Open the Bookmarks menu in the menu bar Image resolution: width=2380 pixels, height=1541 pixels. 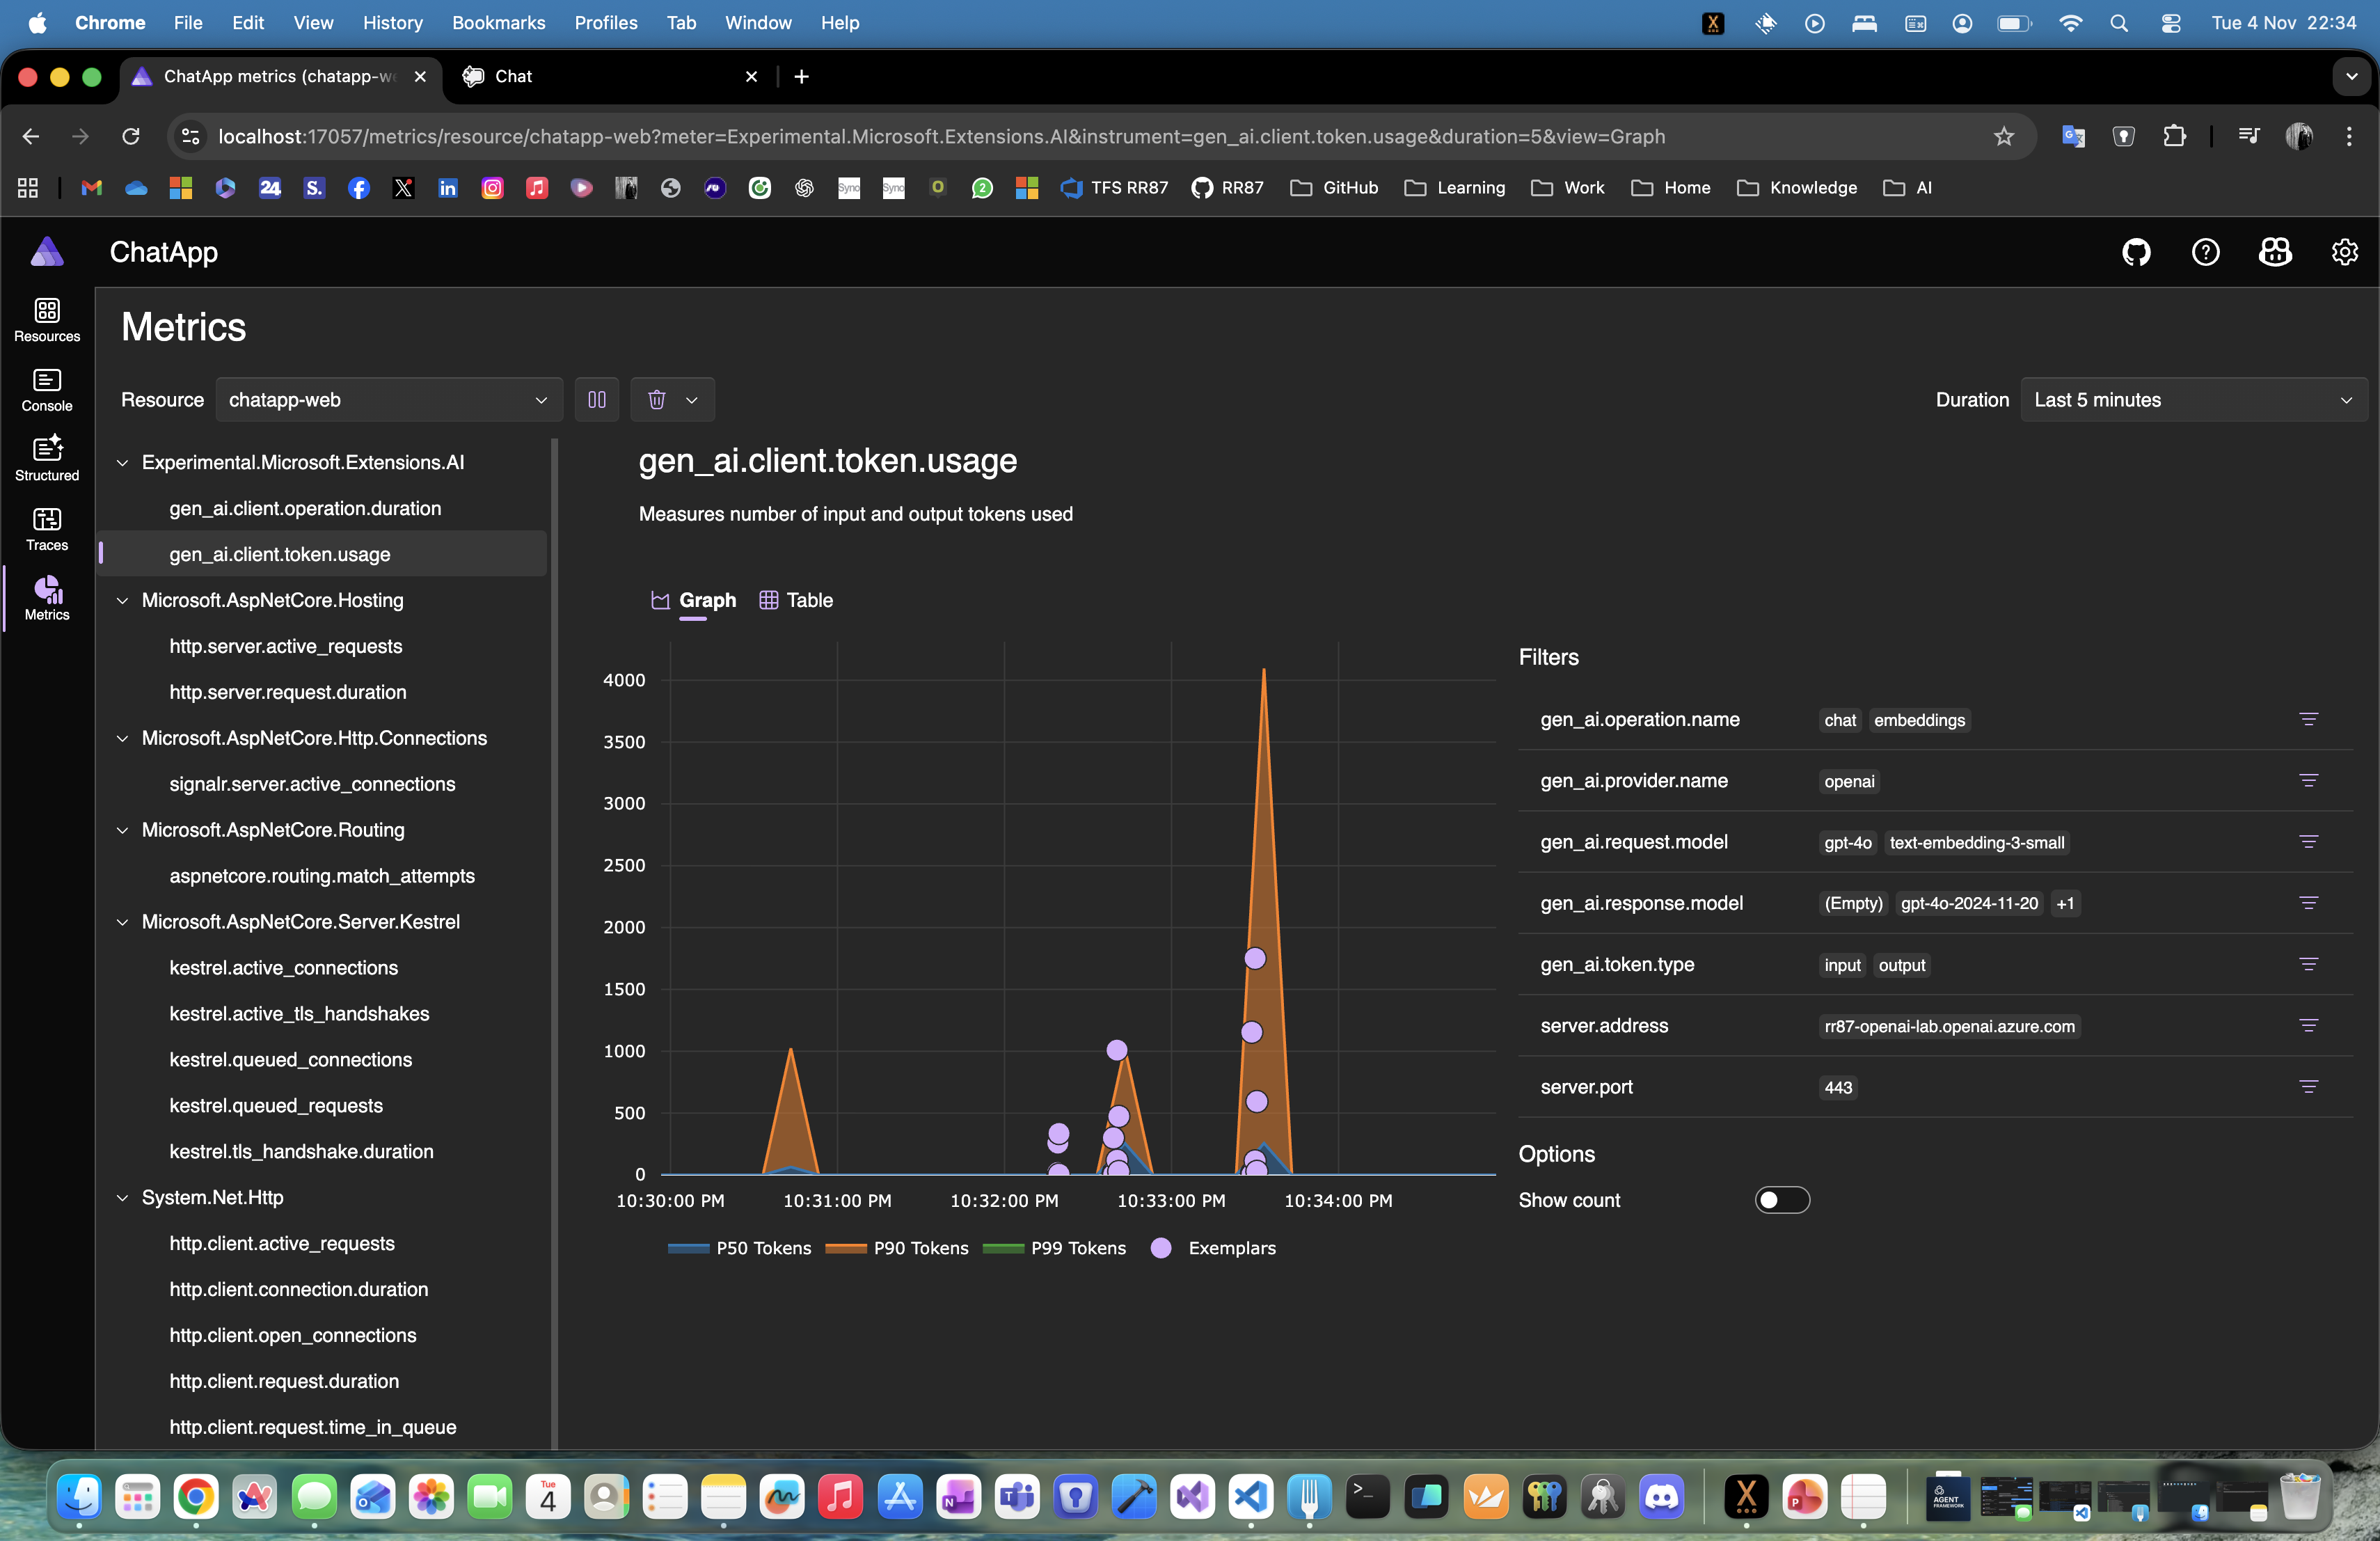coord(498,22)
